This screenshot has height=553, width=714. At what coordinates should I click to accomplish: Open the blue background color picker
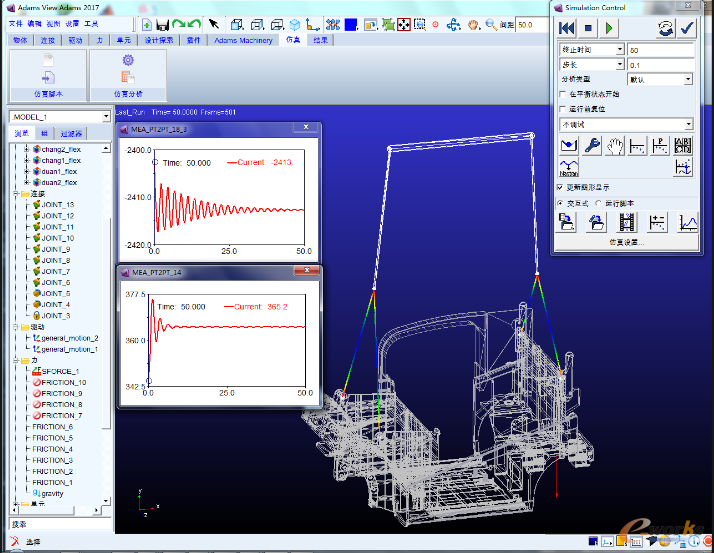351,25
